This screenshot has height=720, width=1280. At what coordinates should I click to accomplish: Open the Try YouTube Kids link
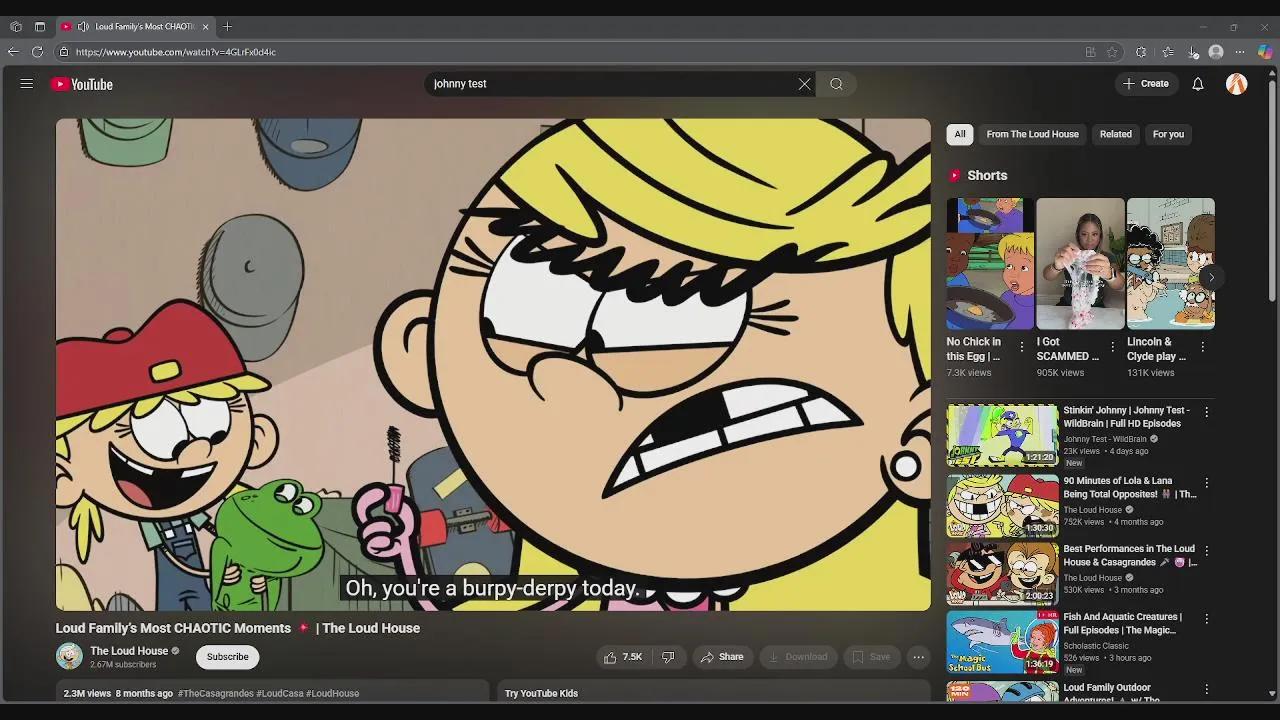click(541, 693)
